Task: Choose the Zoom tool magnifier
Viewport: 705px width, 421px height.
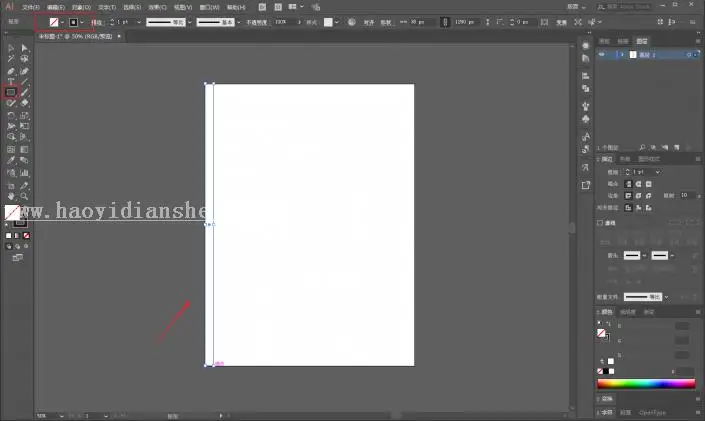Action: (x=24, y=196)
